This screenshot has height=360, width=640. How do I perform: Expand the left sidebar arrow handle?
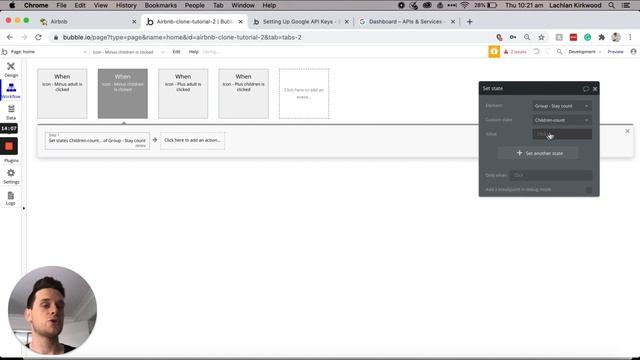click(23, 209)
